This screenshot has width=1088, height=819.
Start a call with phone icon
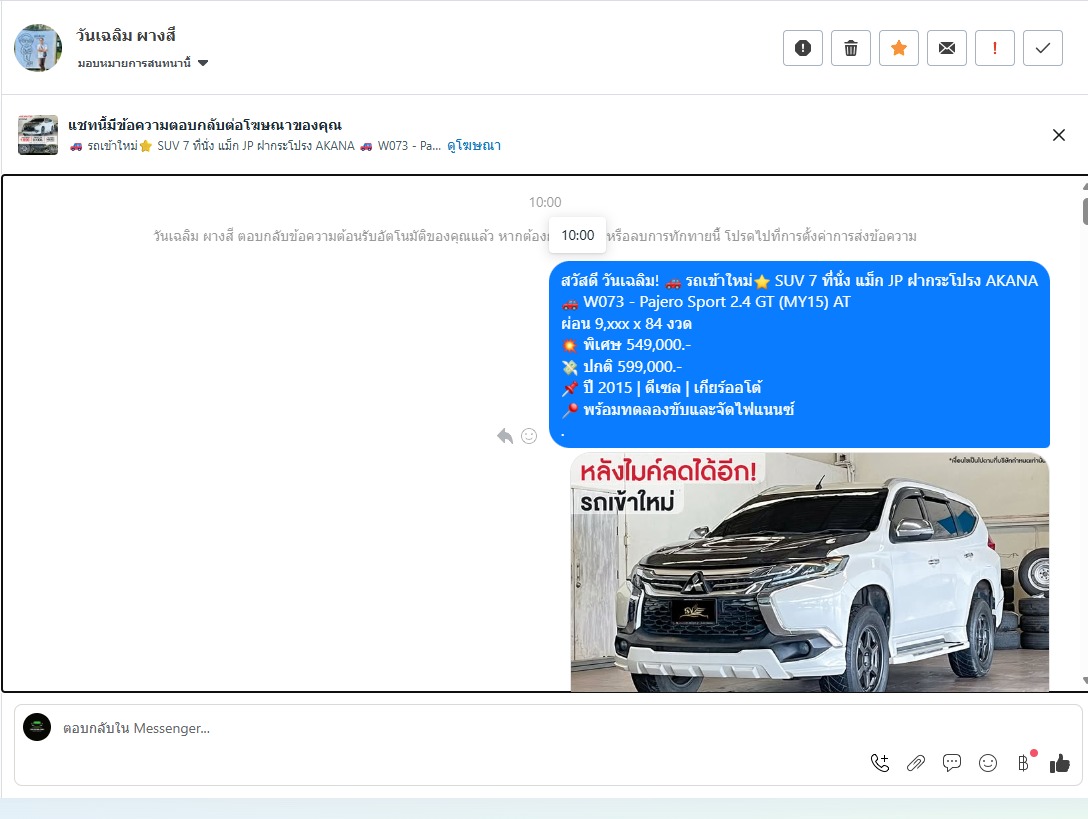point(880,763)
